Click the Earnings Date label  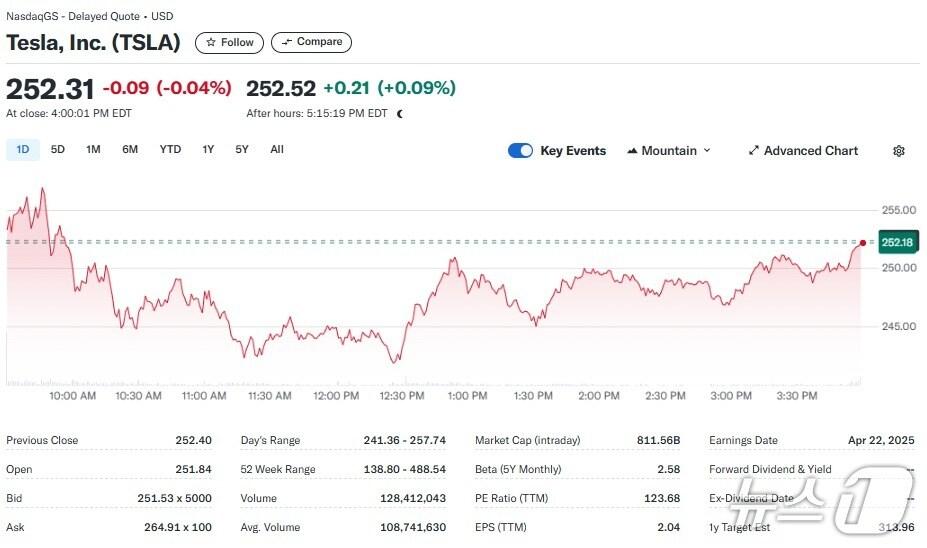pyautogui.click(x=743, y=440)
